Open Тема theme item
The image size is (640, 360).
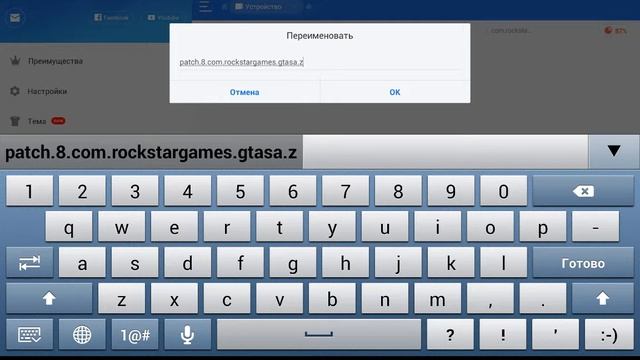click(x=37, y=121)
